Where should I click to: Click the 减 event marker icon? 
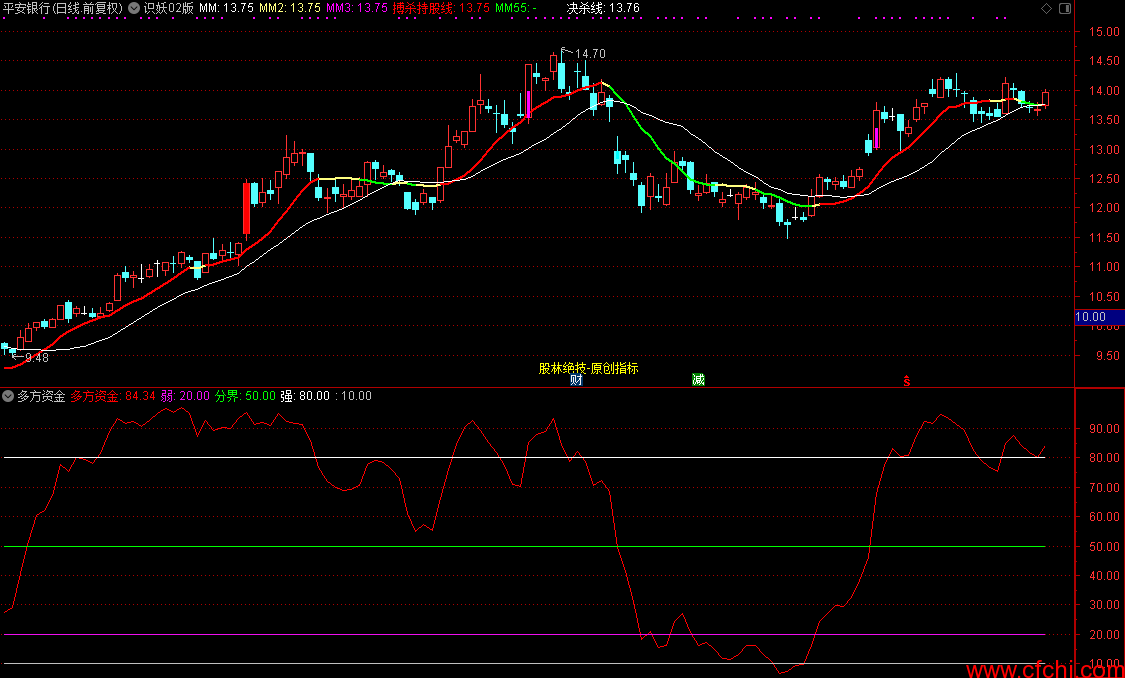pyautogui.click(x=698, y=380)
